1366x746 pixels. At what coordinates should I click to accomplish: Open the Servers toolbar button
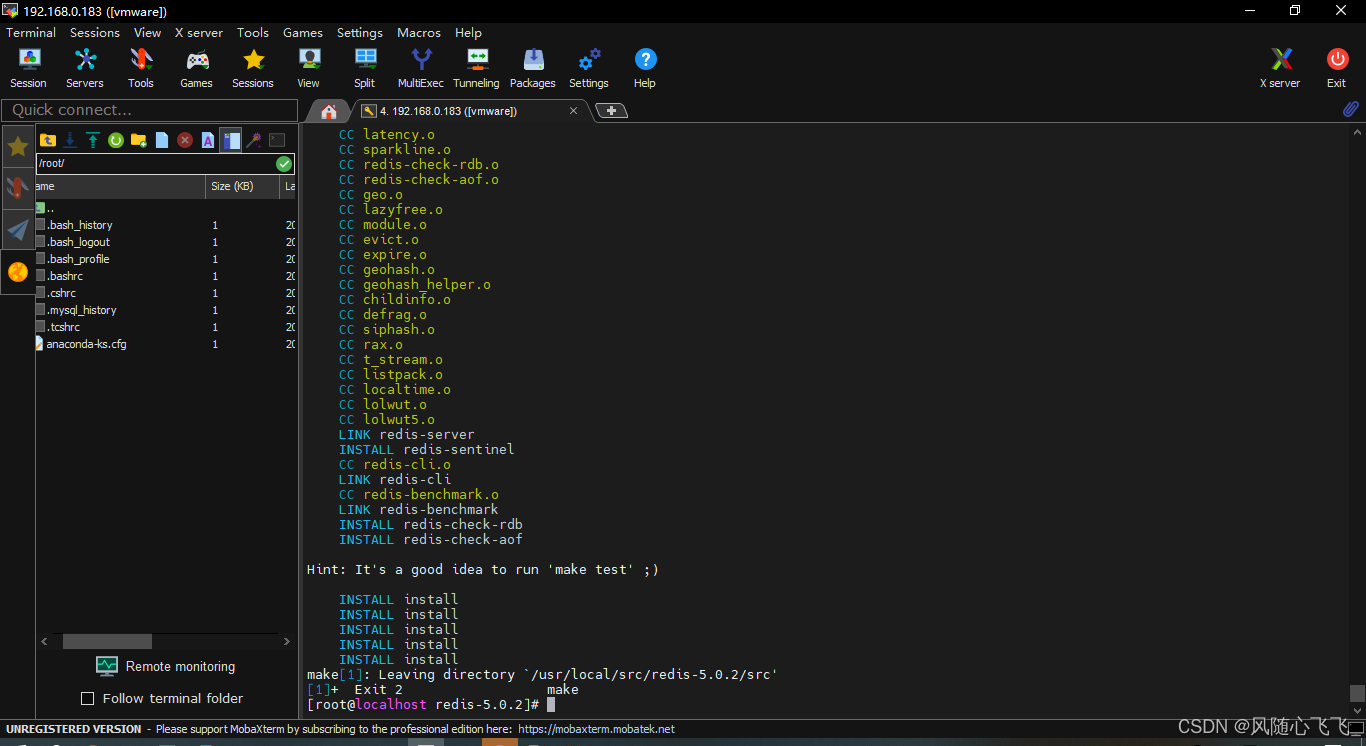85,68
